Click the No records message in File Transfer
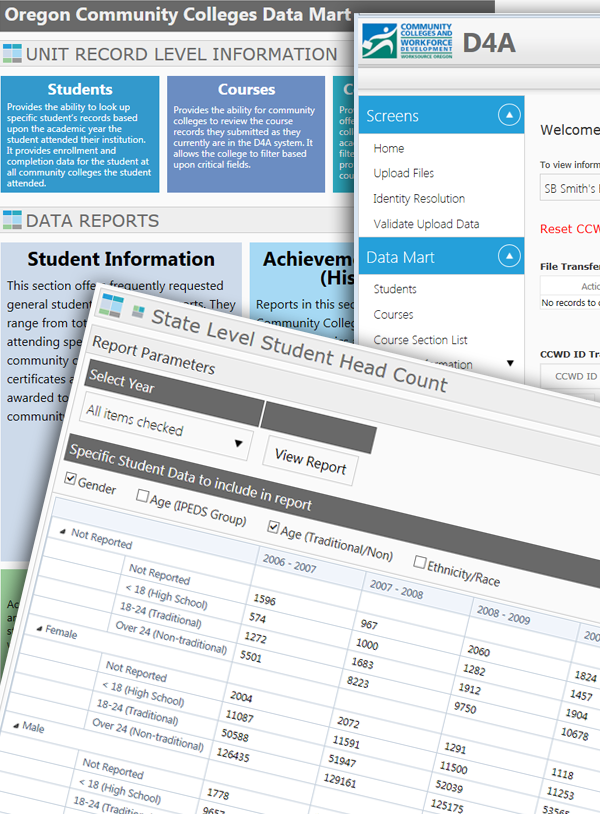The image size is (600, 814). [x=570, y=303]
